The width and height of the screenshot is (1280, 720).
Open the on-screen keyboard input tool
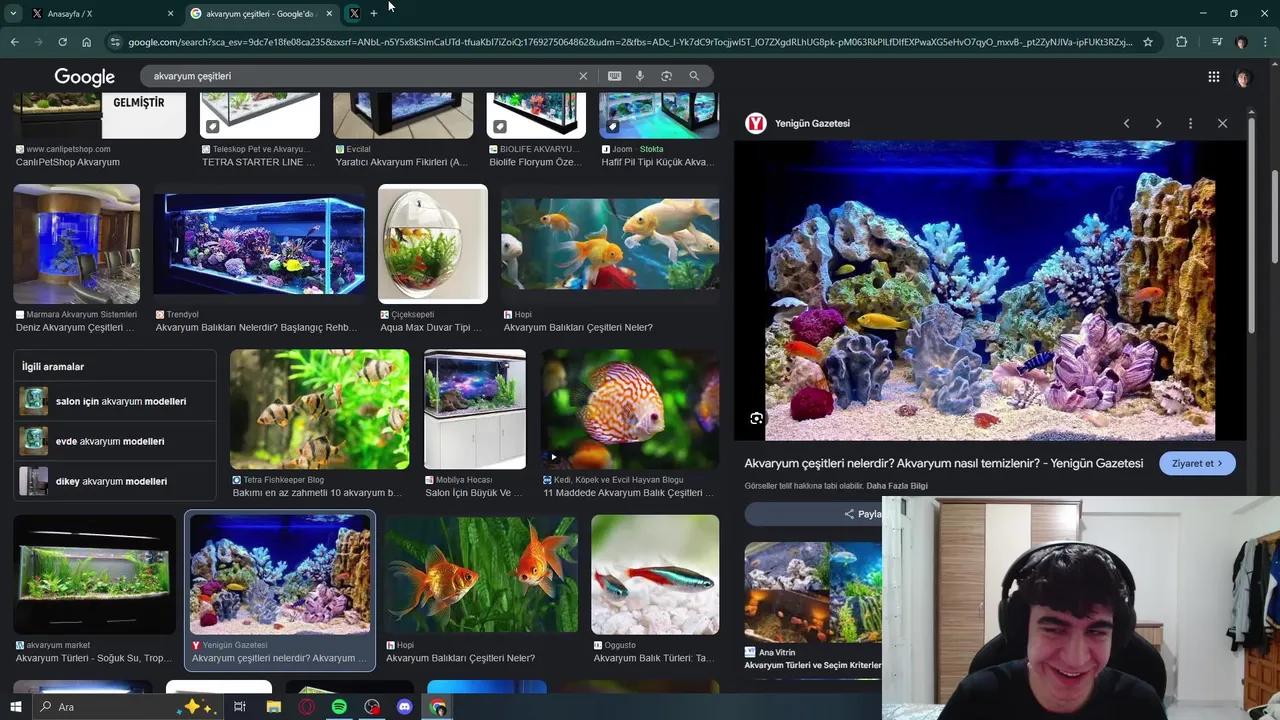[x=614, y=76]
